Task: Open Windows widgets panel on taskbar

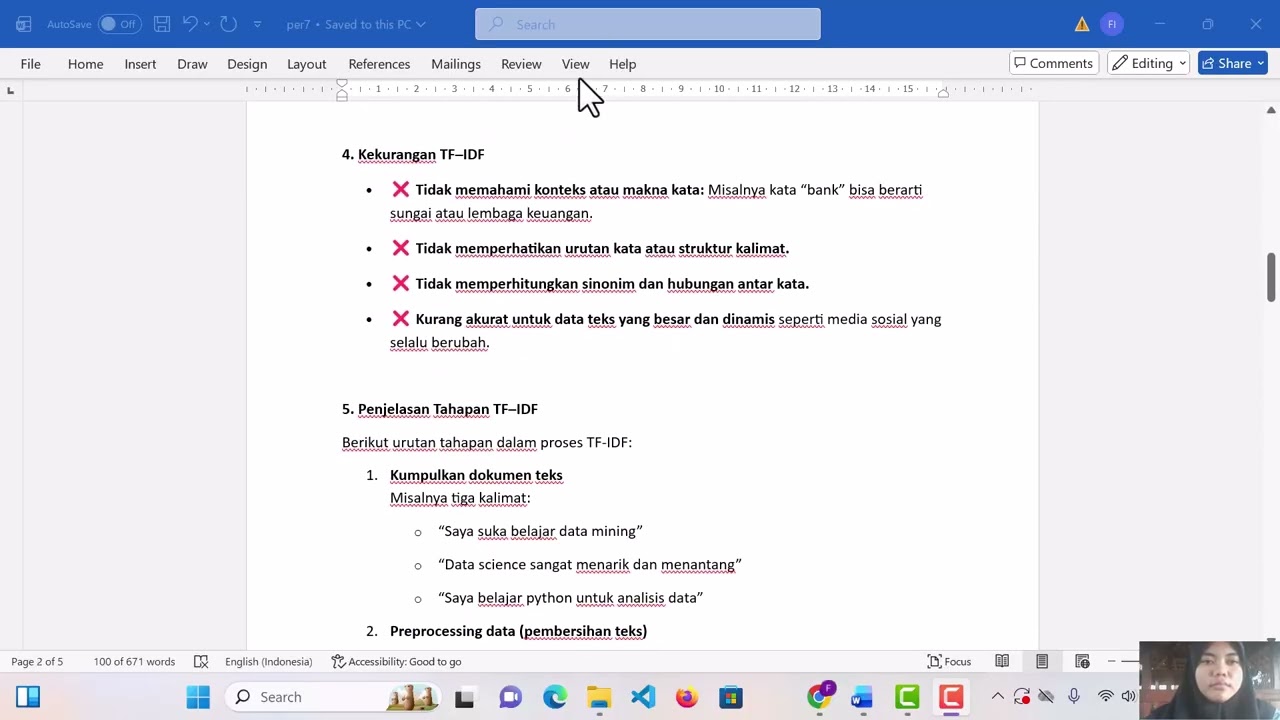Action: (x=28, y=697)
